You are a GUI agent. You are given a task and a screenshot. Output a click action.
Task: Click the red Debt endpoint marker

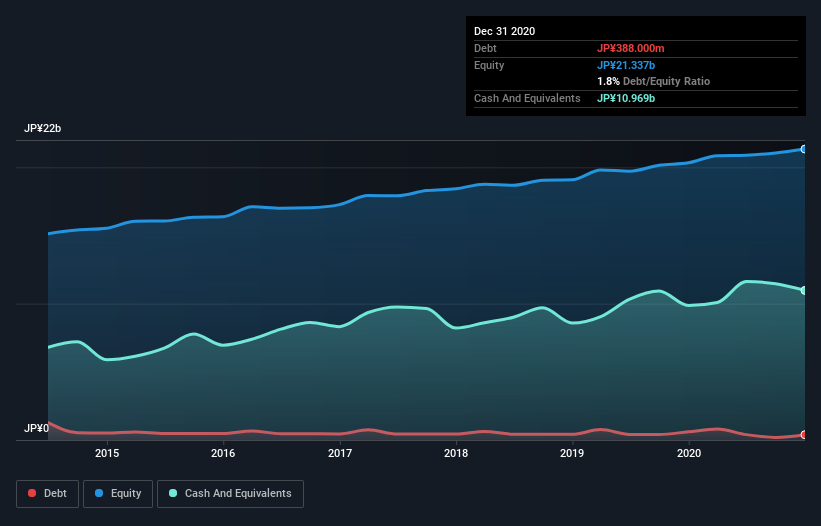[x=803, y=434]
